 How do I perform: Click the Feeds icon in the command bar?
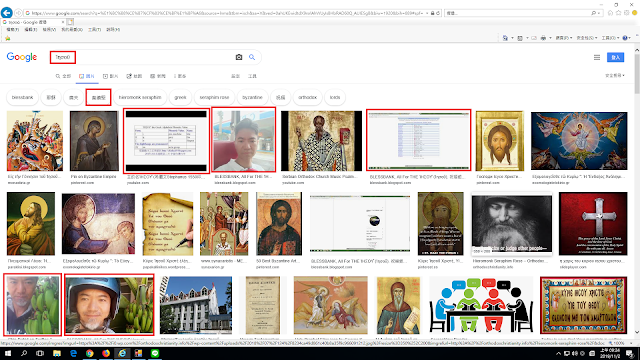(520, 38)
